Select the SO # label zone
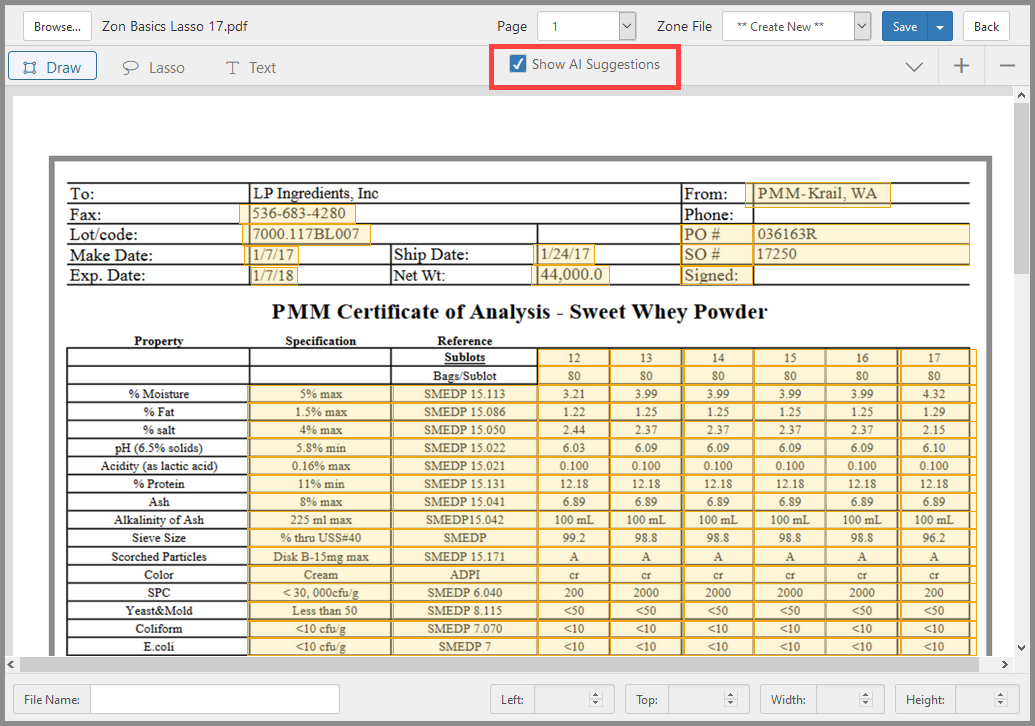This screenshot has height=726, width=1035. (x=717, y=255)
